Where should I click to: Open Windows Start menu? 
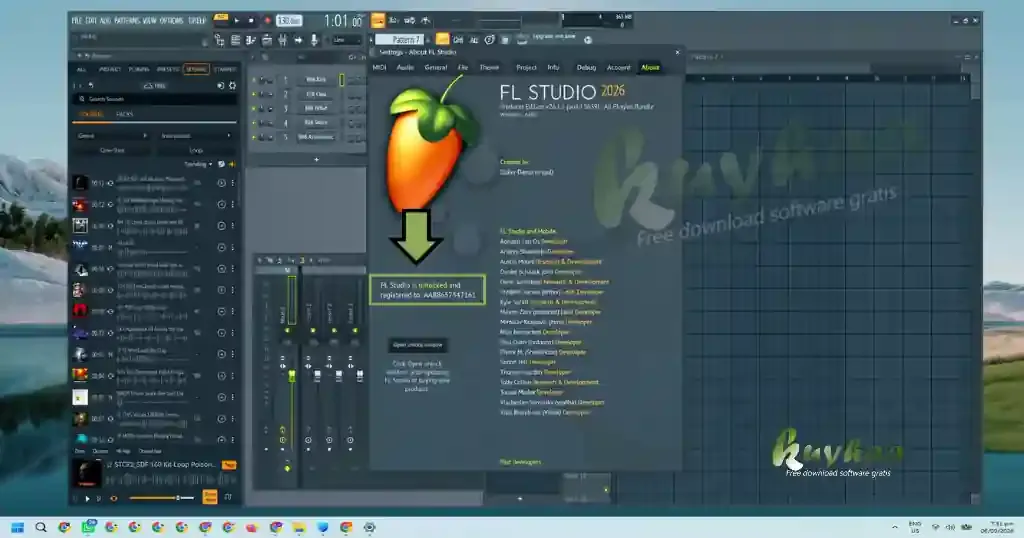point(18,528)
